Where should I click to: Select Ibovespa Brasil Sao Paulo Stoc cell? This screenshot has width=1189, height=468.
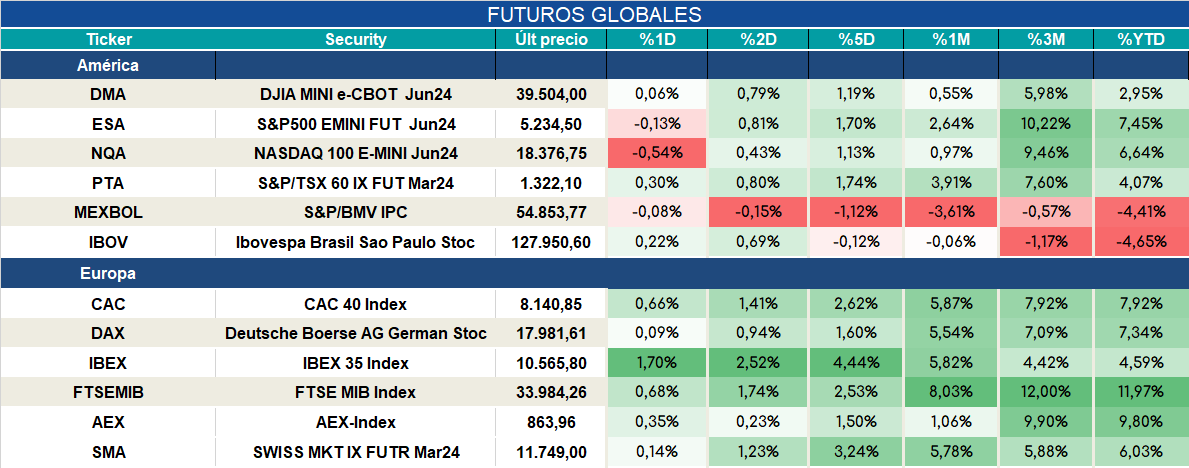pyautogui.click(x=356, y=243)
